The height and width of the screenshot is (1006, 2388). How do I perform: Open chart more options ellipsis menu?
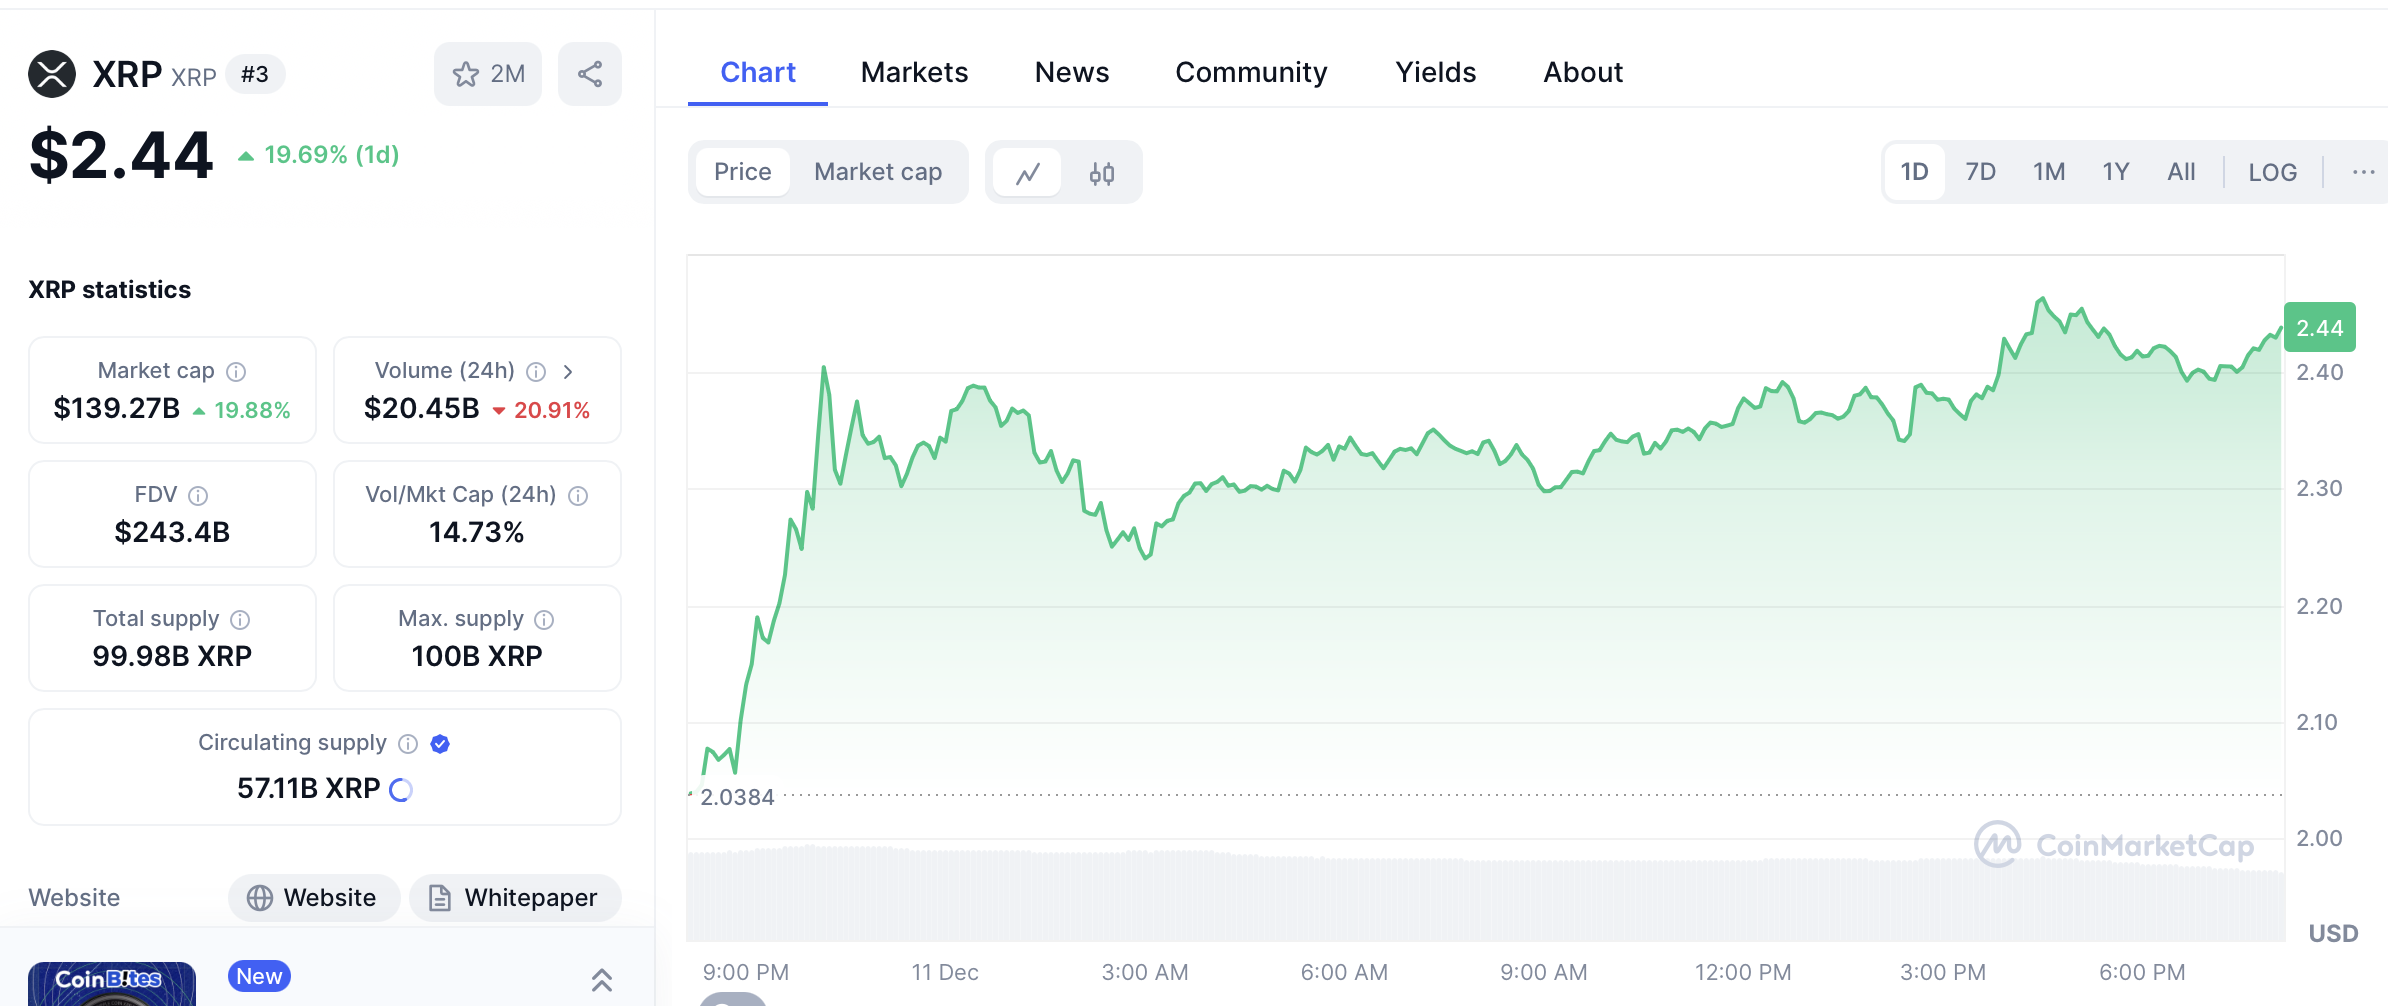[x=2363, y=172]
